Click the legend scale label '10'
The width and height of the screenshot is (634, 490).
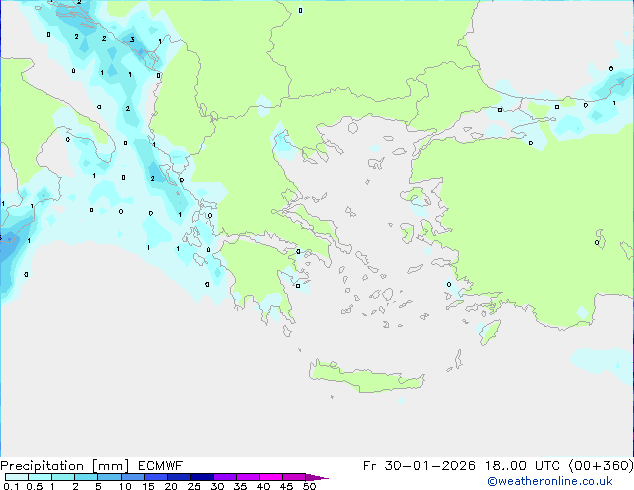point(125,486)
